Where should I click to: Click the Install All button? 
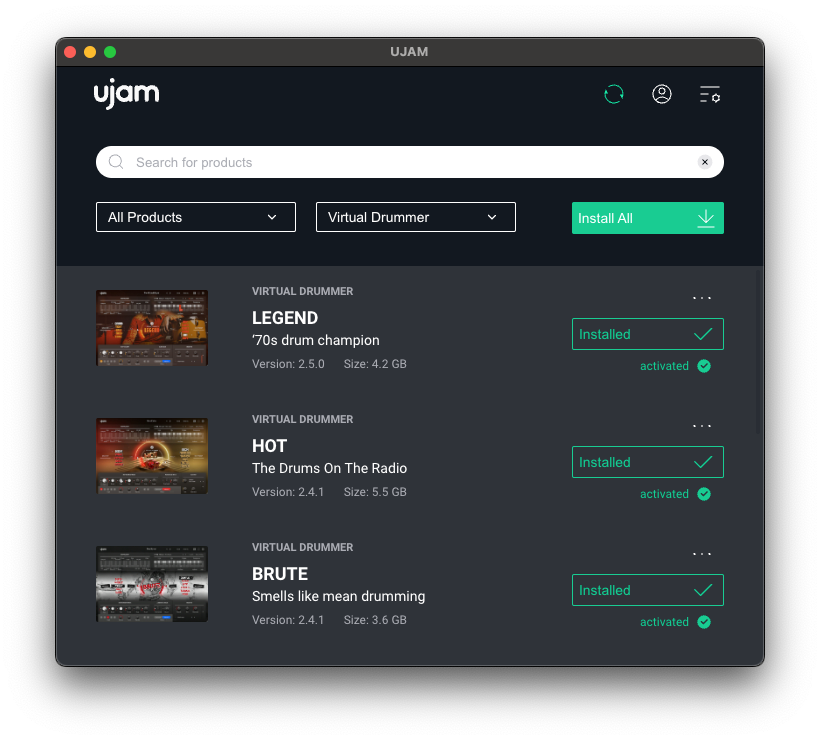[x=647, y=218]
